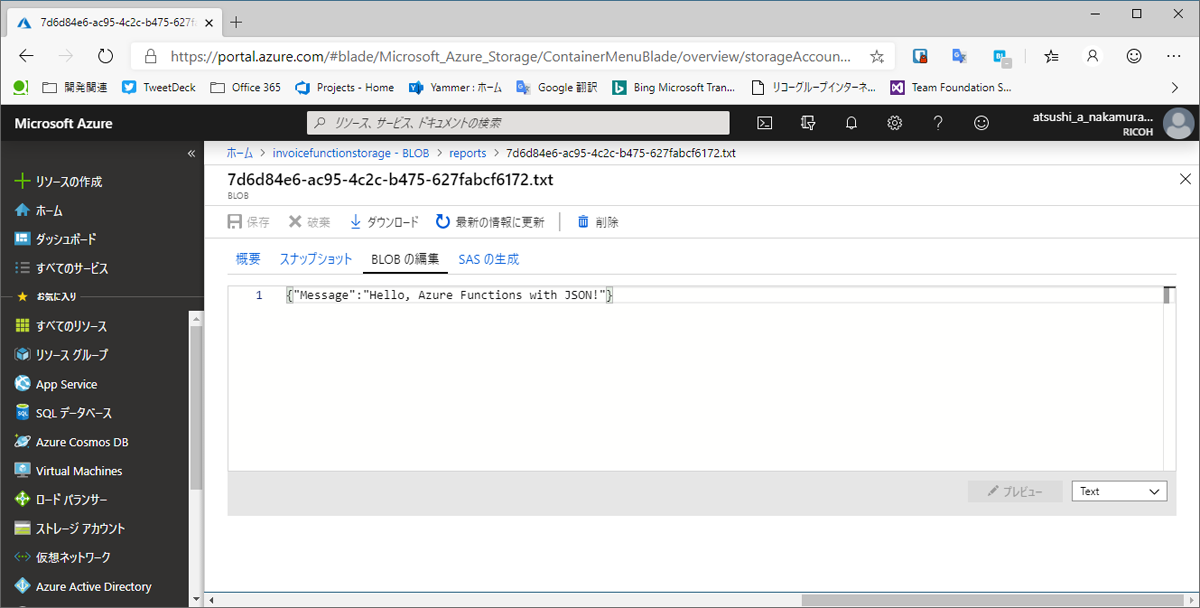The image size is (1200, 608).
Task: Click the user account avatar
Action: point(1179,123)
